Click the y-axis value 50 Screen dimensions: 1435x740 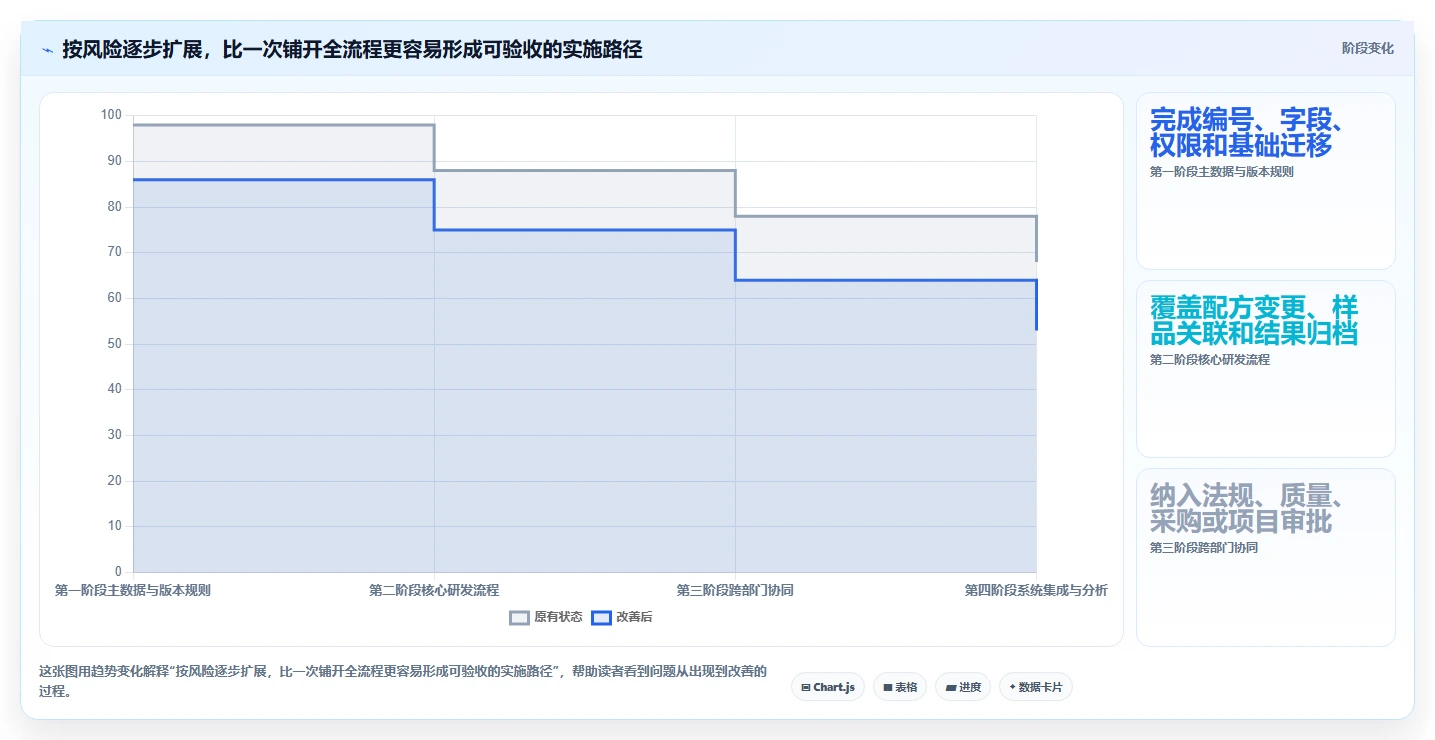point(114,344)
